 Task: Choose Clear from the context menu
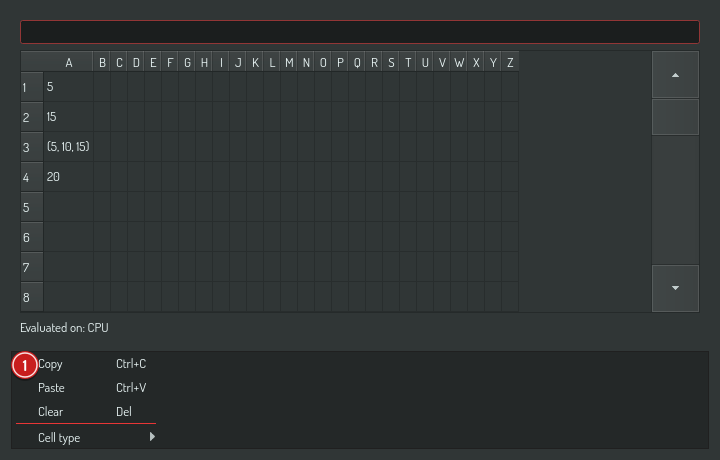click(85, 412)
